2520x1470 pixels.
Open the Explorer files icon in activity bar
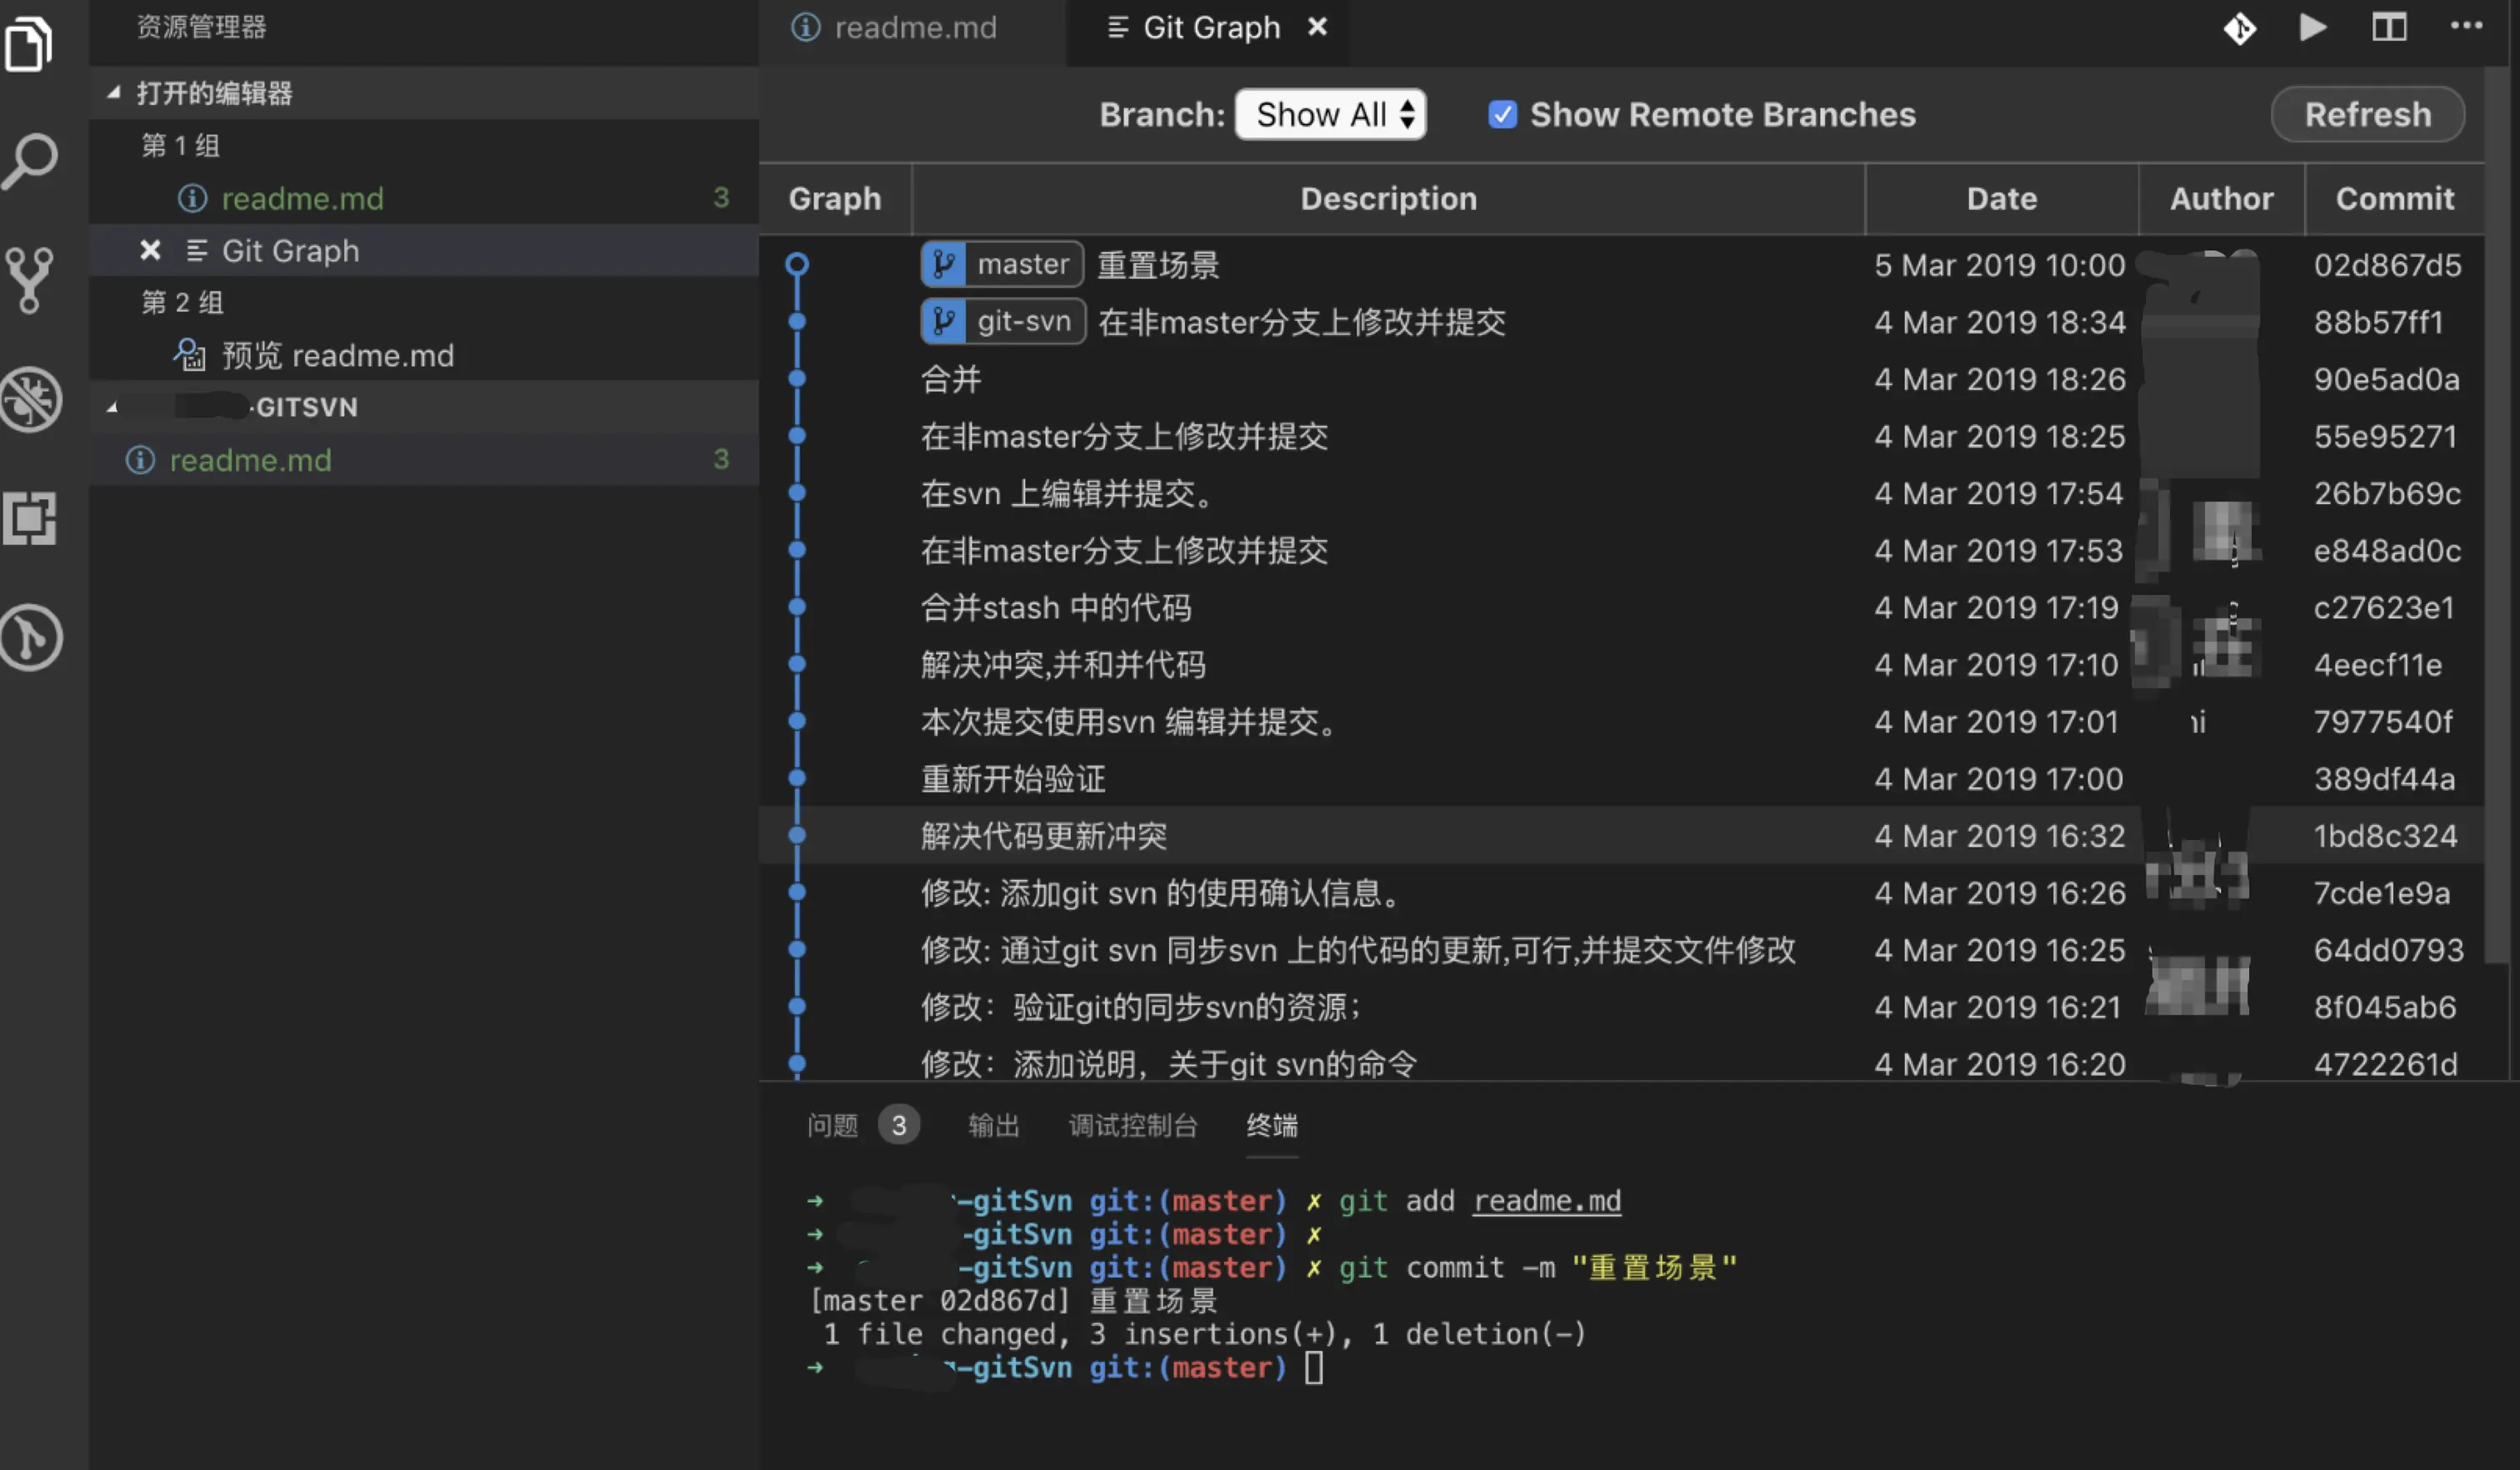point(30,42)
